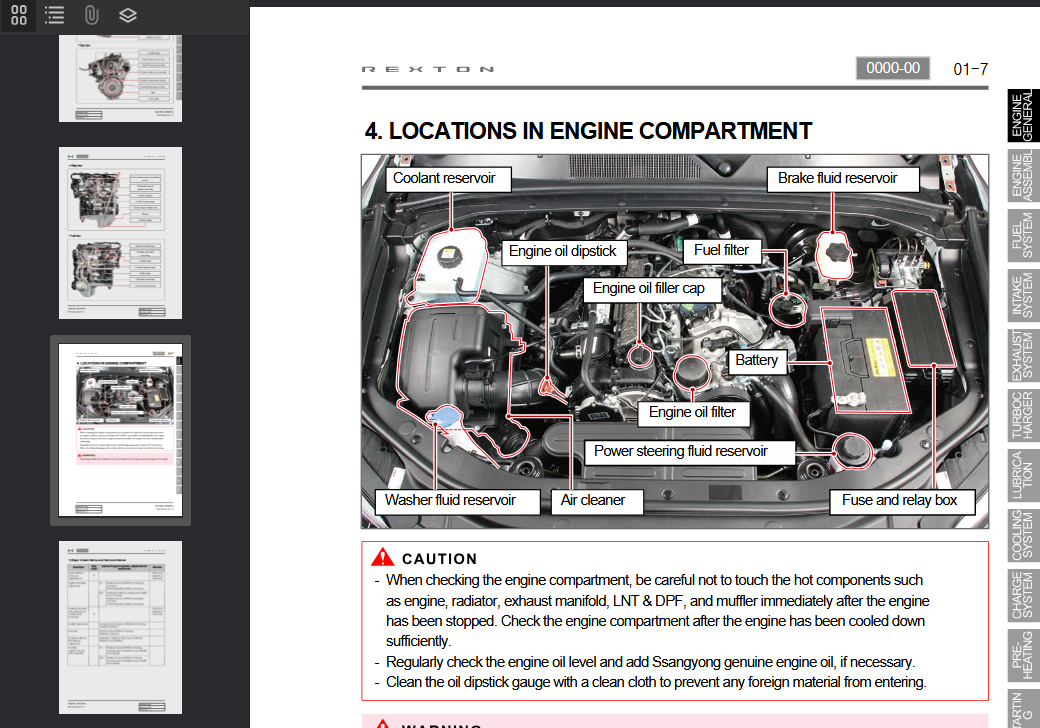Open layers panel in sidebar
This screenshot has width=1040, height=728.
tap(127, 15)
